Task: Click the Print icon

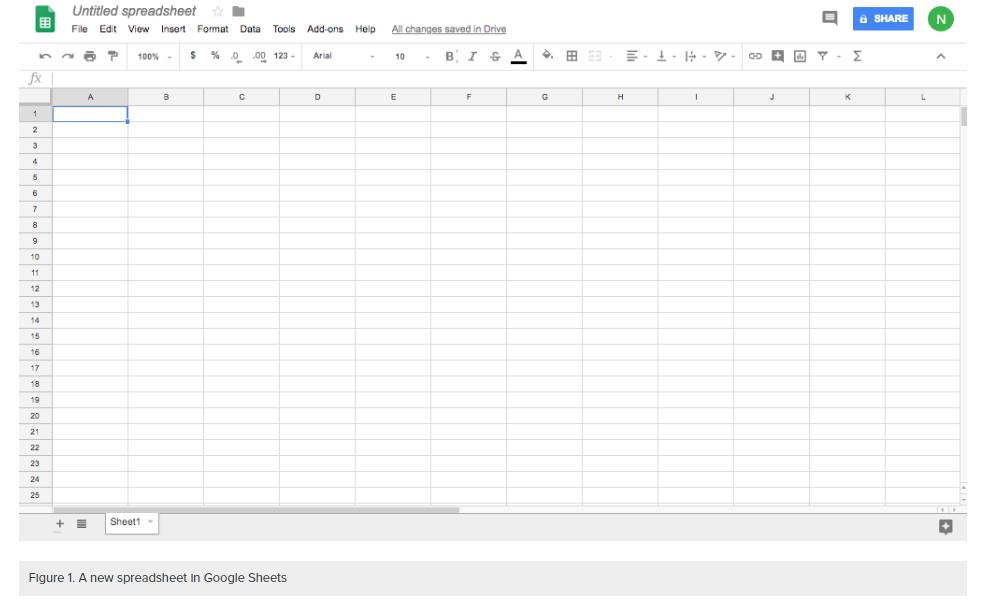Action: click(90, 56)
